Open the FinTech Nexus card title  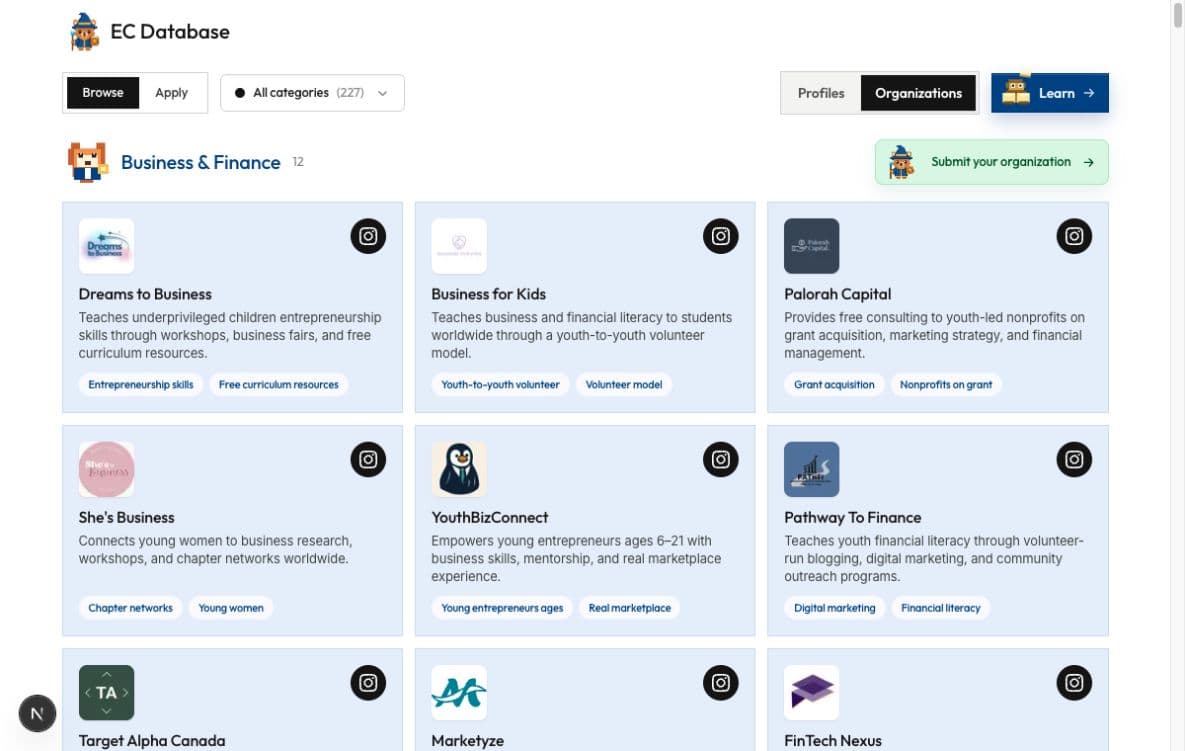833,740
